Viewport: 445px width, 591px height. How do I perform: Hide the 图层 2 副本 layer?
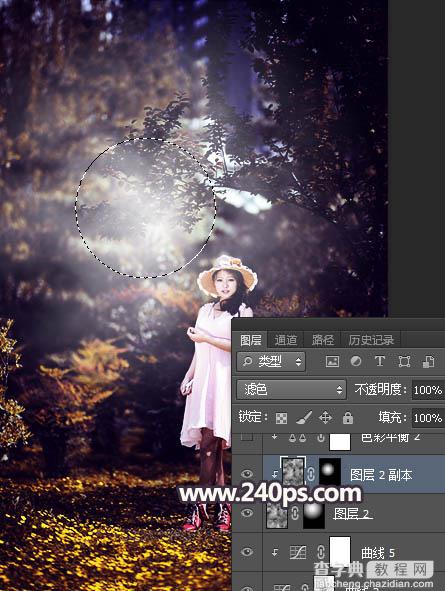[x=247, y=474]
